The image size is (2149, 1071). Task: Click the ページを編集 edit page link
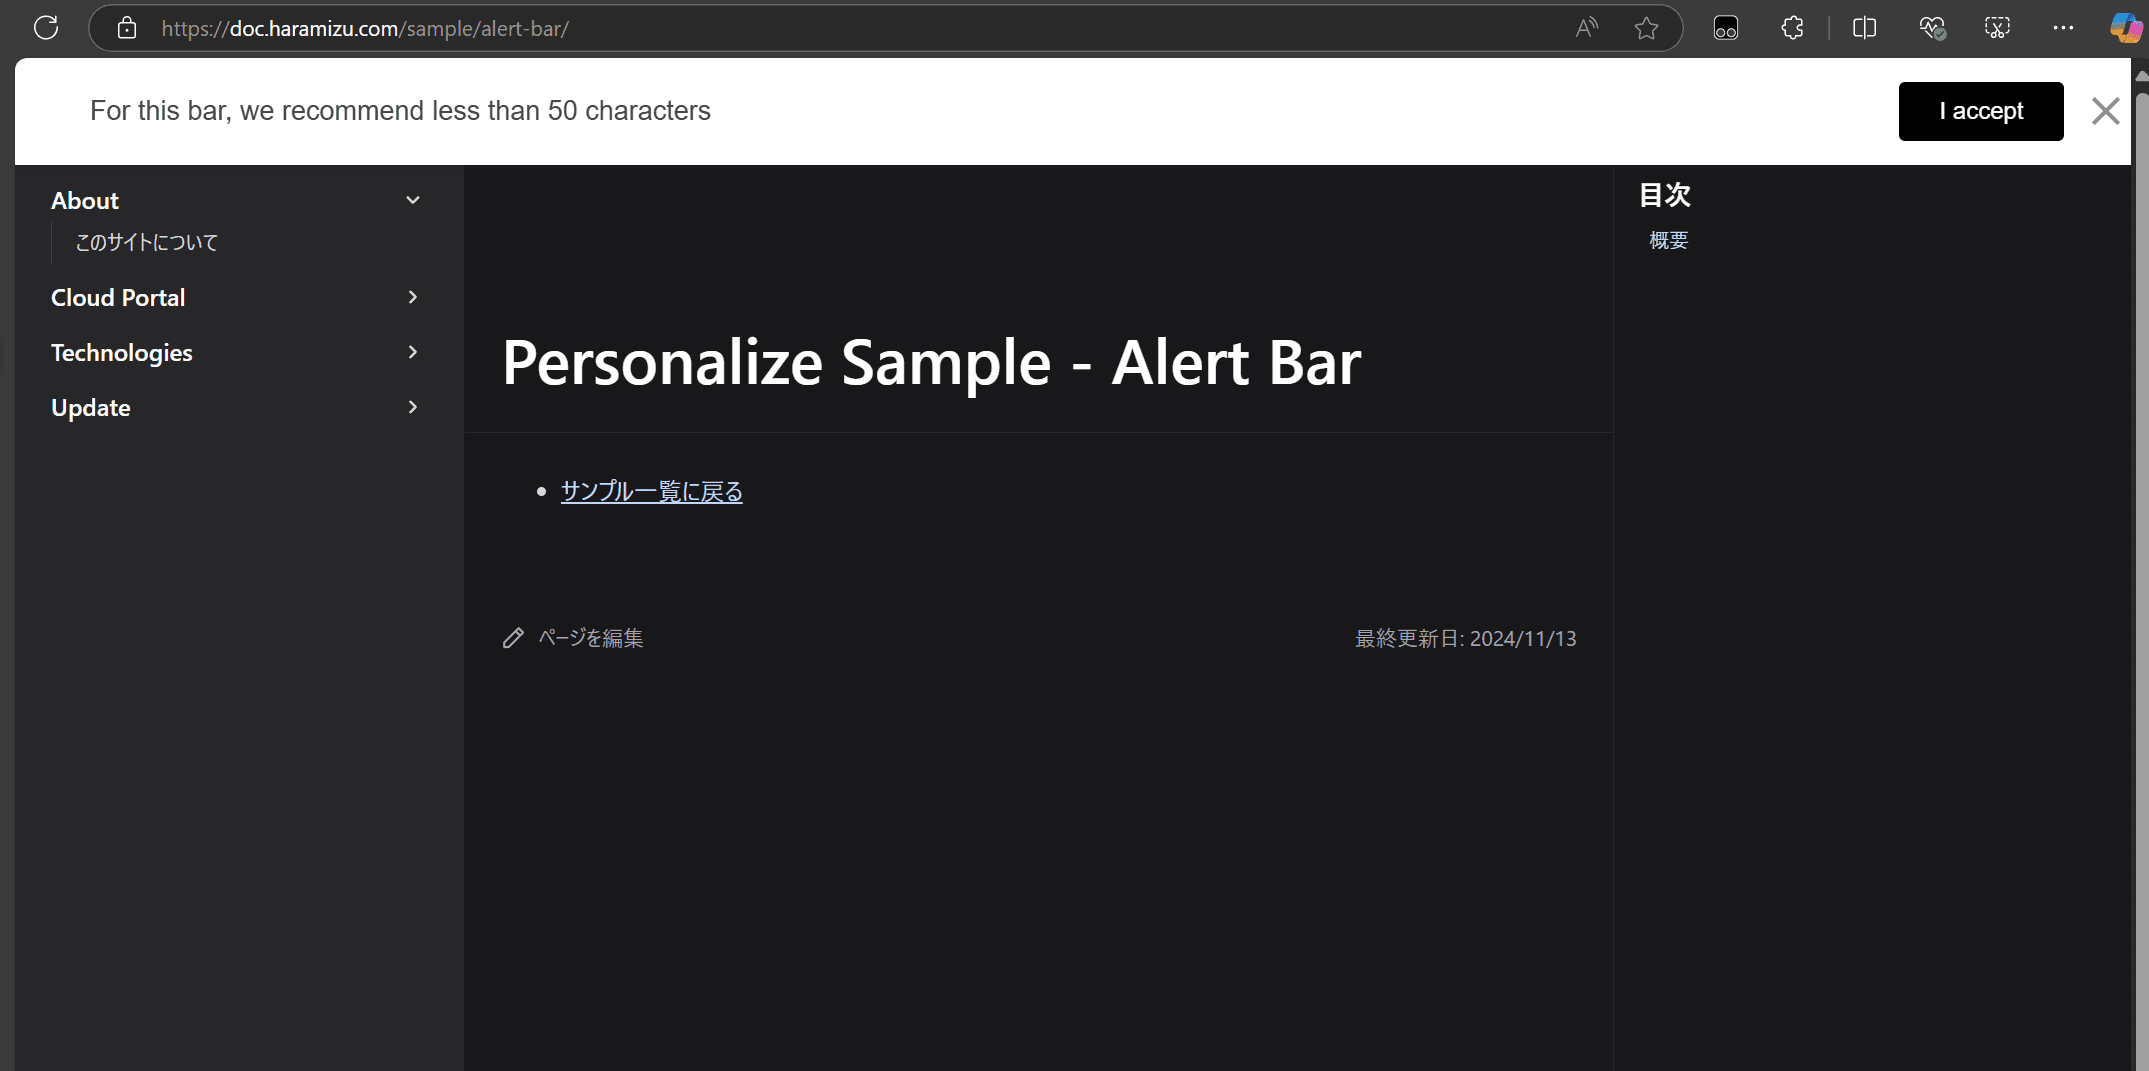590,638
